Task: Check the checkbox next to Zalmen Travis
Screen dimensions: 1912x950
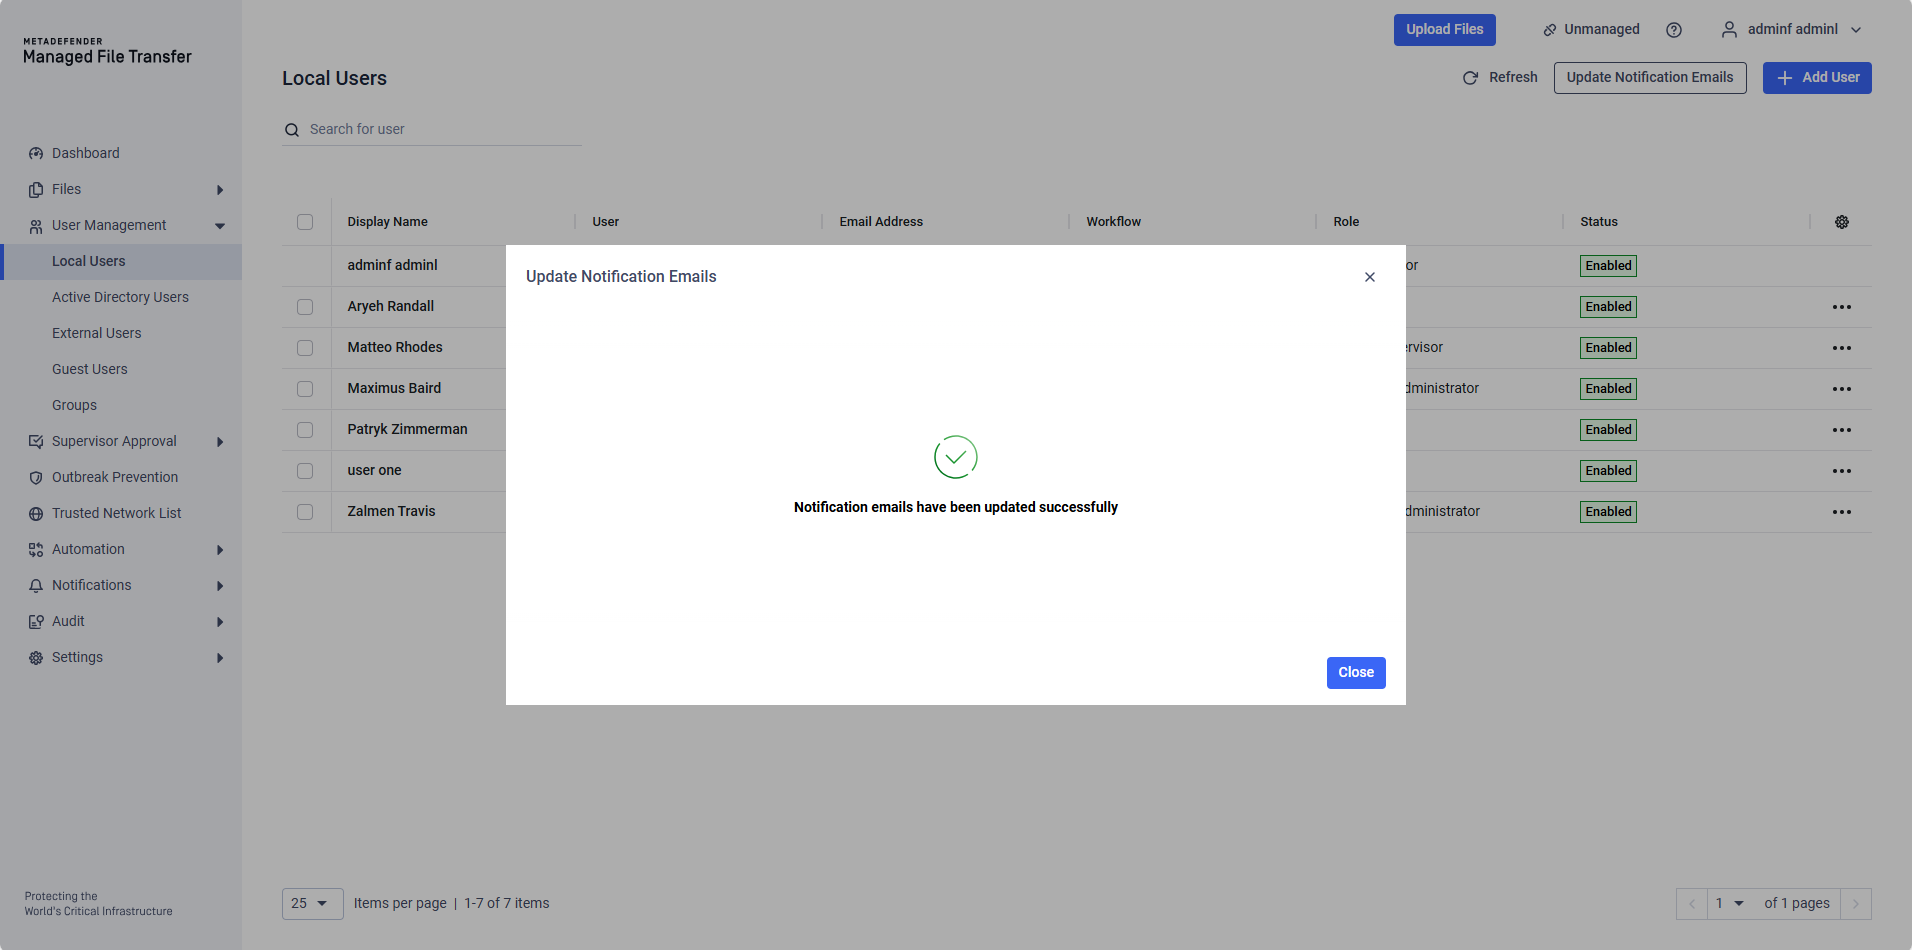Action: coord(305,511)
